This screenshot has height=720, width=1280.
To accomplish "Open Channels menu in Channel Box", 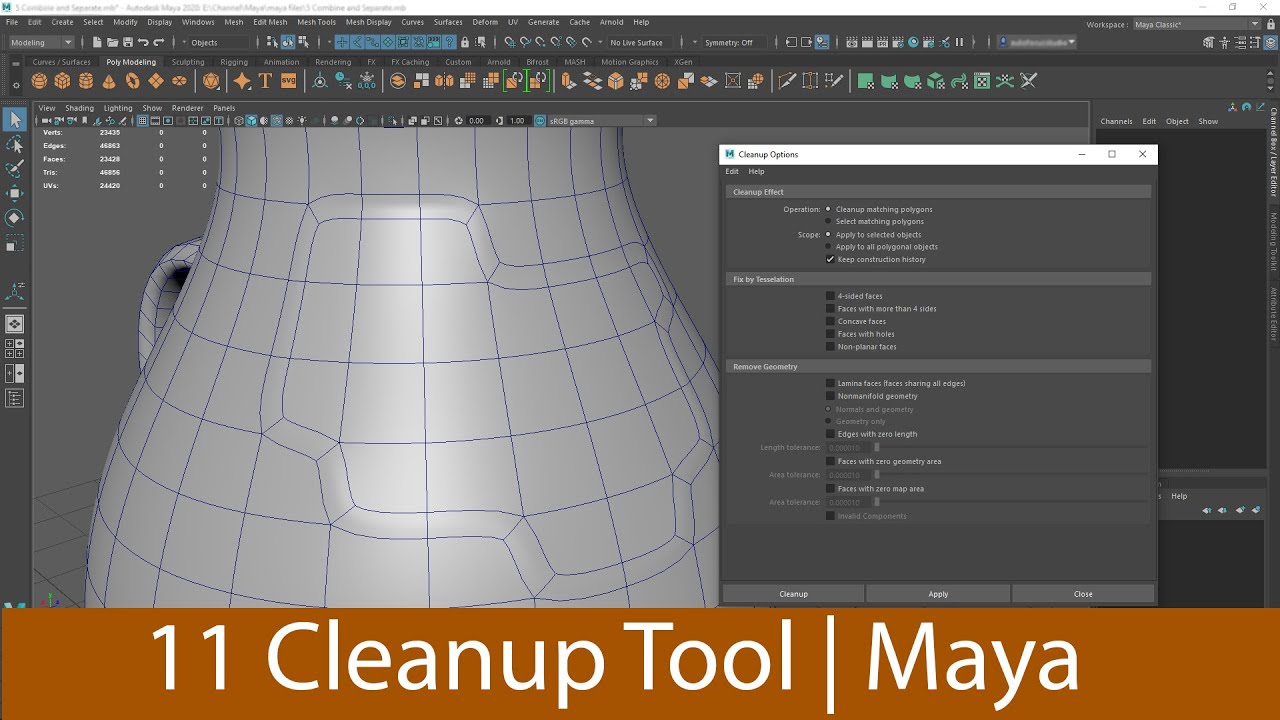I will 1116,121.
